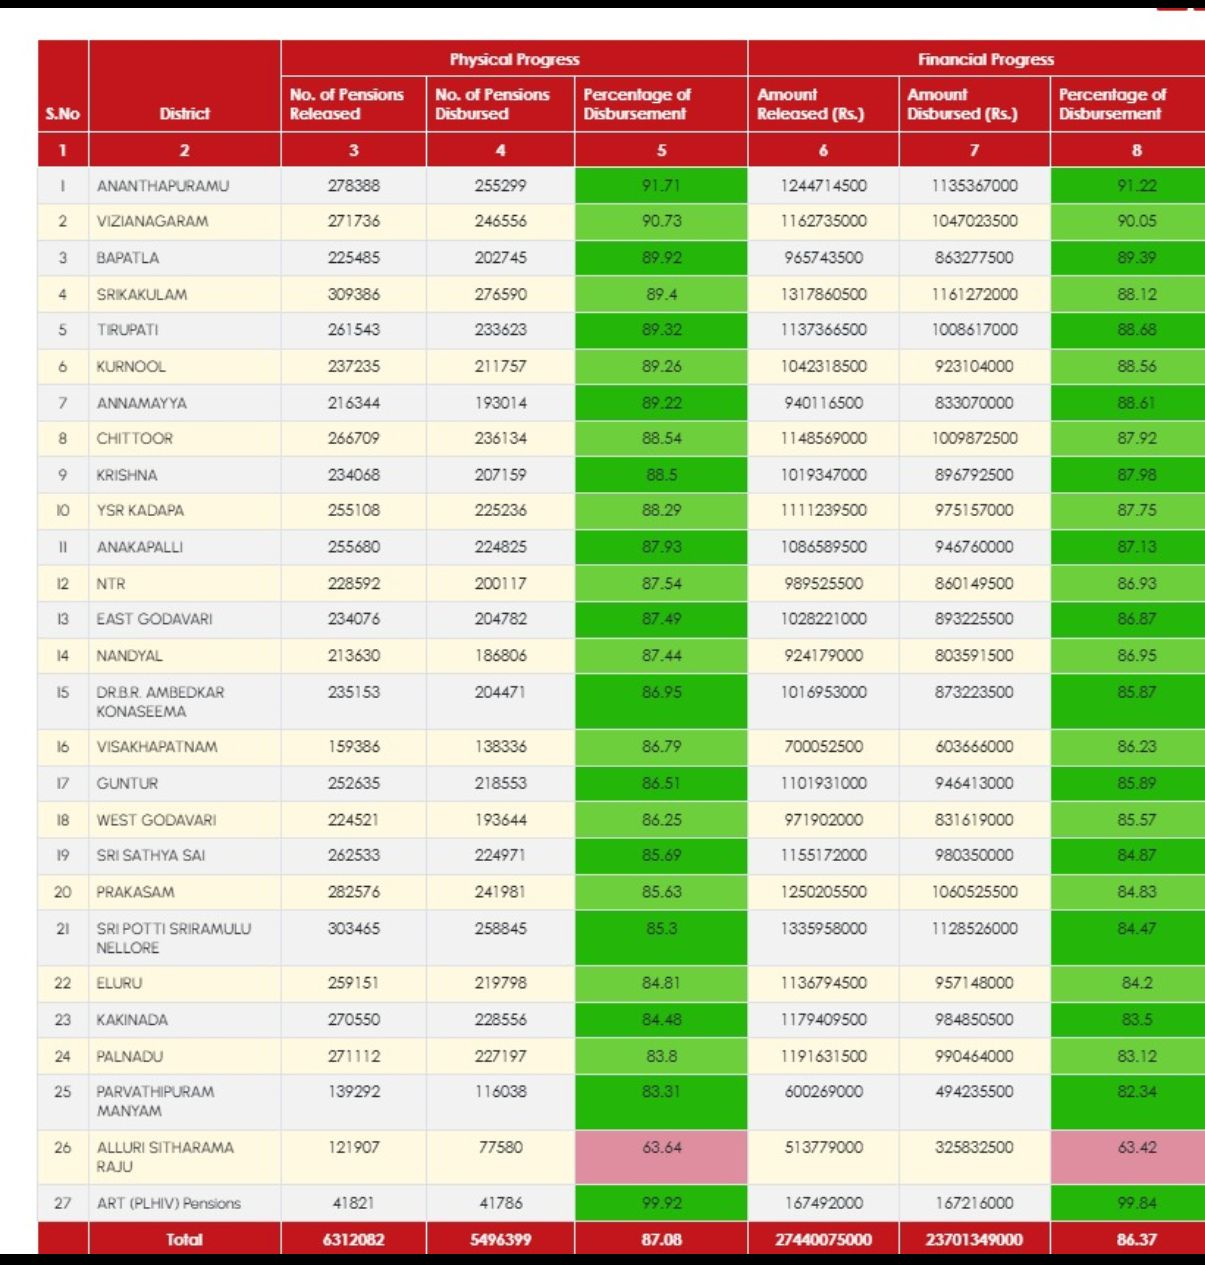Click the green 91.71 percentage for Ananthapuramu

(x=661, y=186)
